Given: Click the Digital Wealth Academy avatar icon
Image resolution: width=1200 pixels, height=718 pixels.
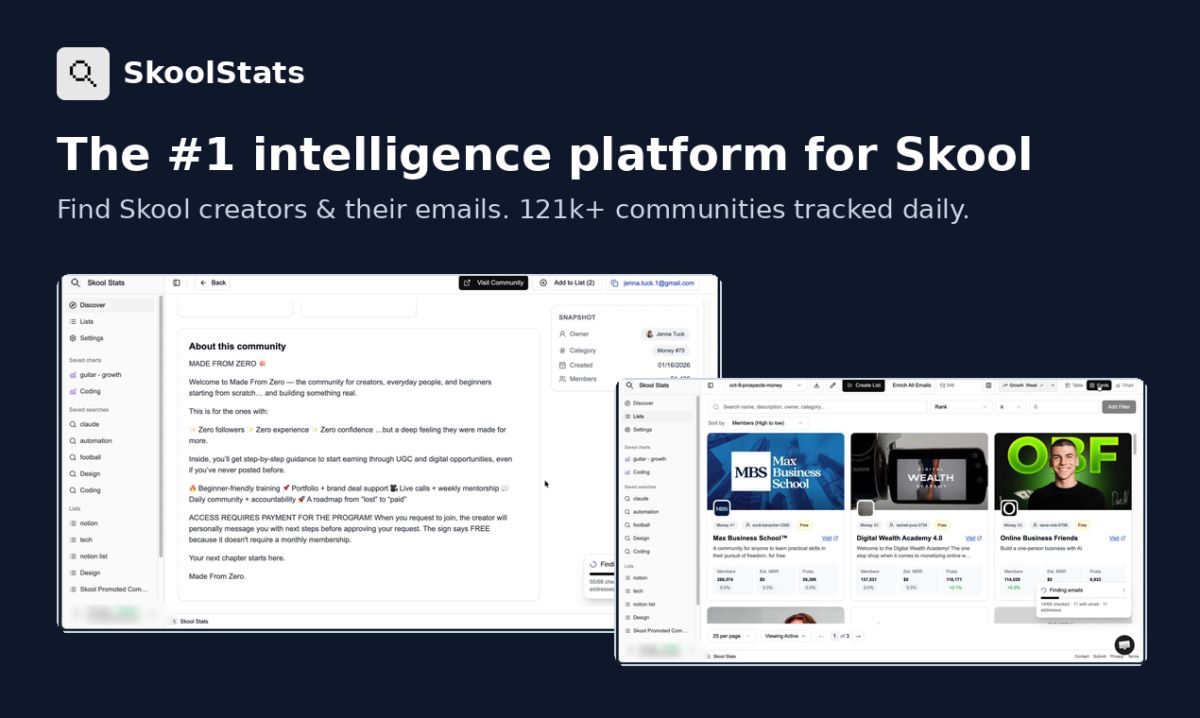Looking at the screenshot, I should point(865,508).
